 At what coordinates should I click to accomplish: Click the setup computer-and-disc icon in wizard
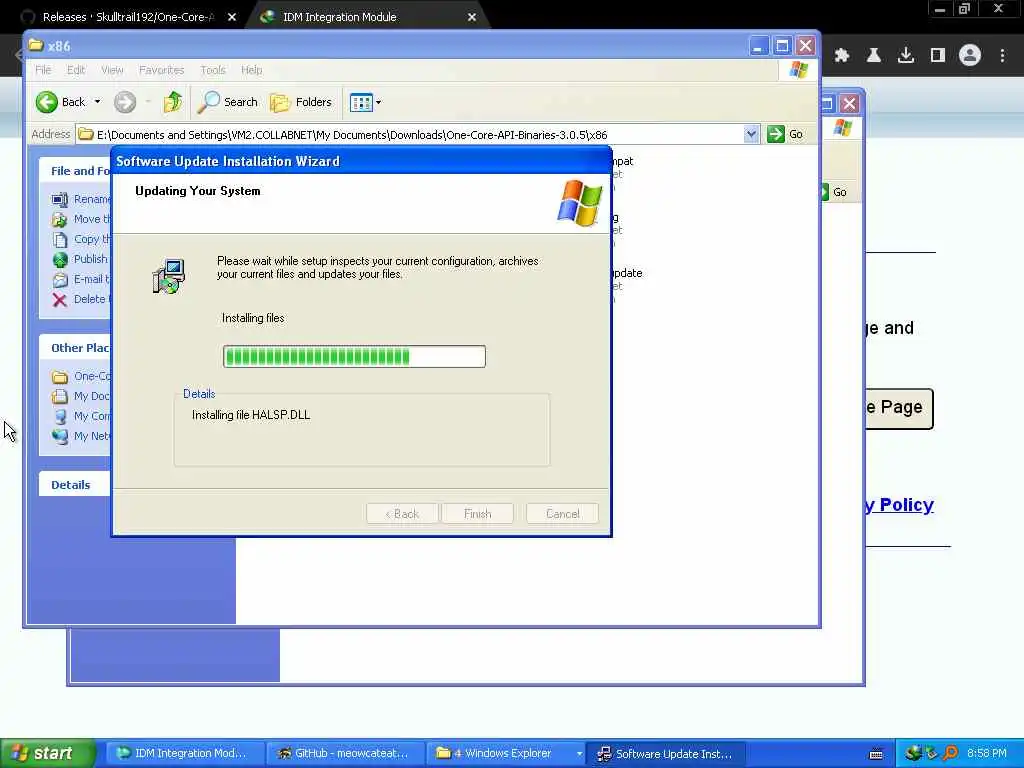[x=168, y=276]
